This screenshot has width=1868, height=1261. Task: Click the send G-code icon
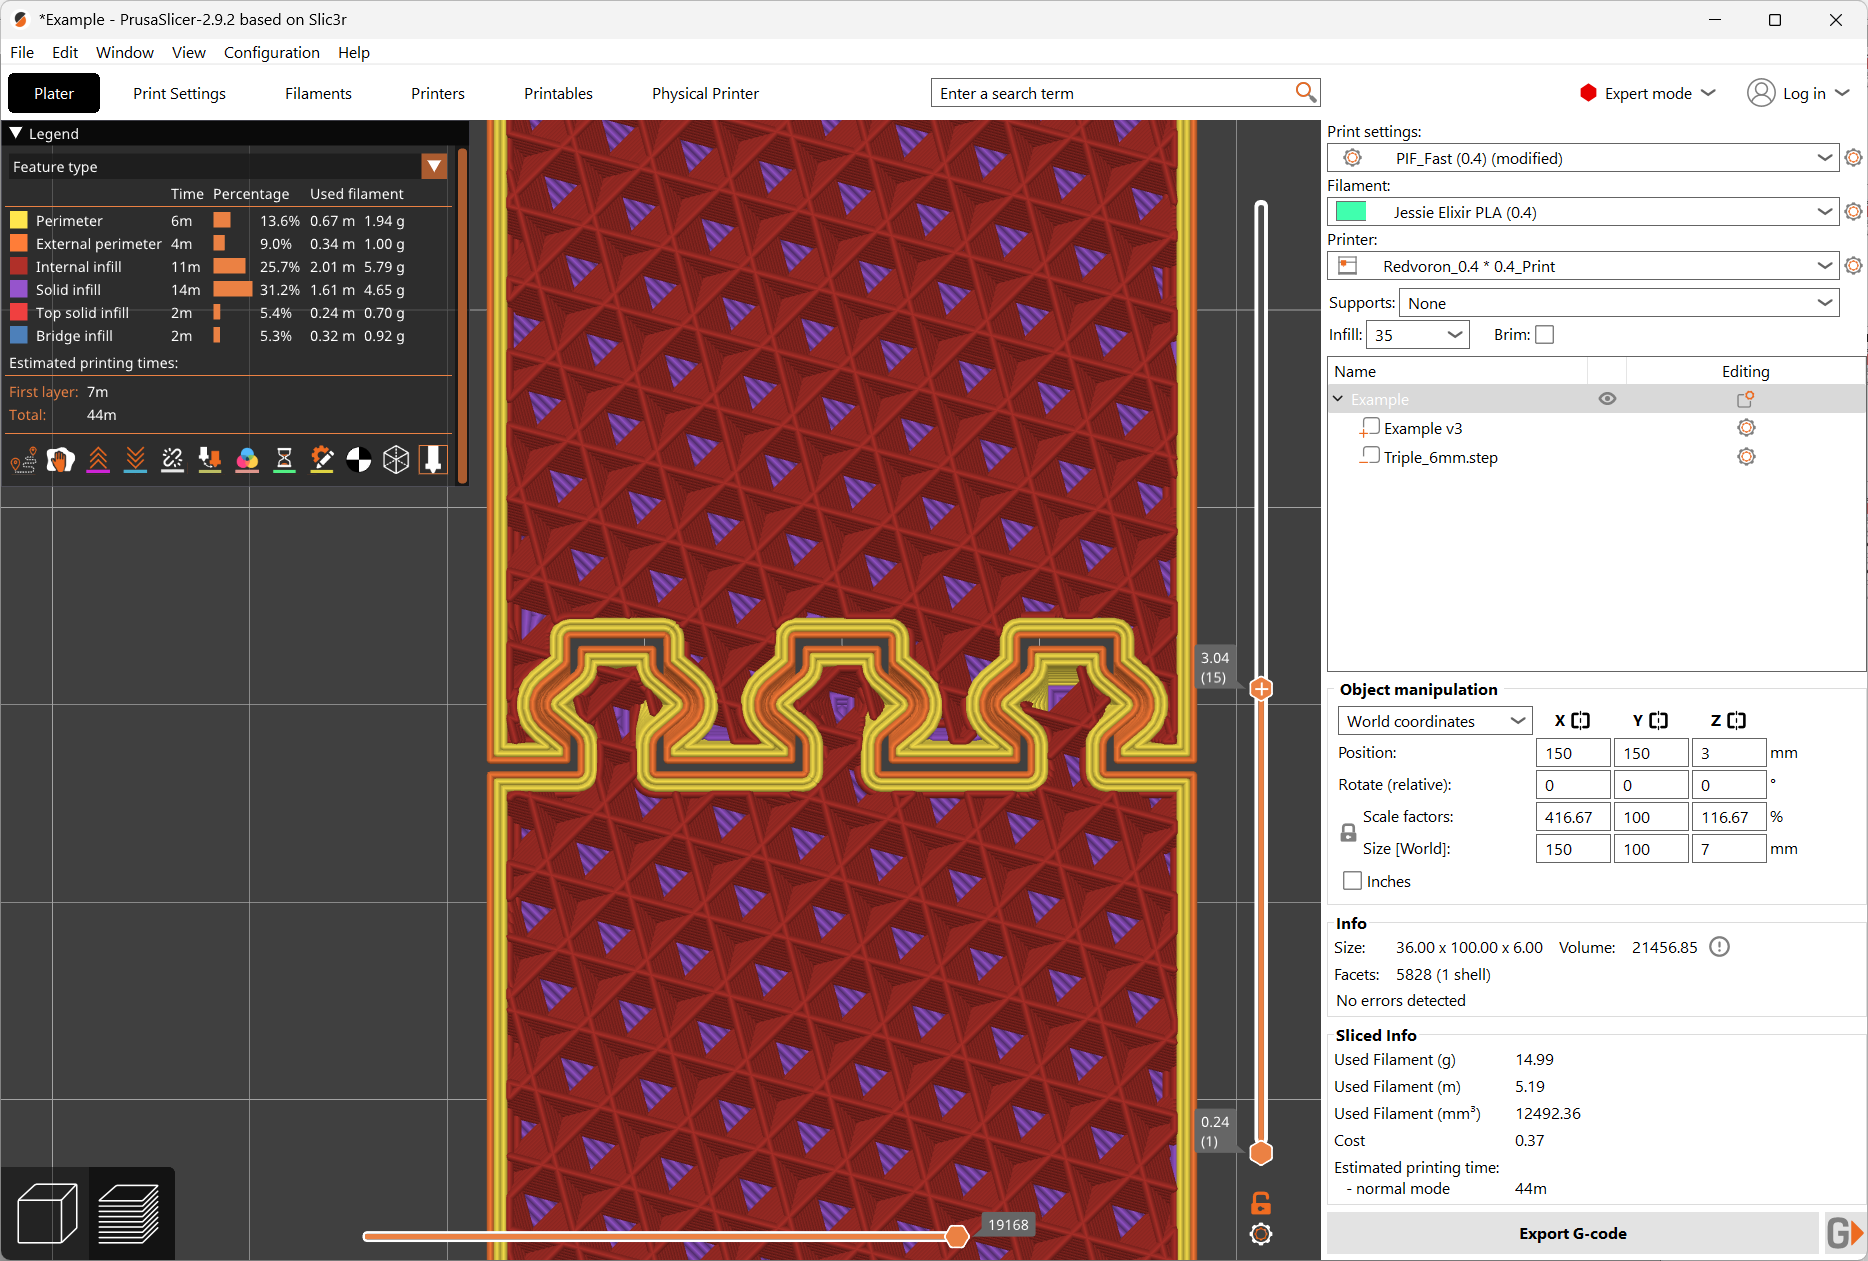[x=1843, y=1233]
